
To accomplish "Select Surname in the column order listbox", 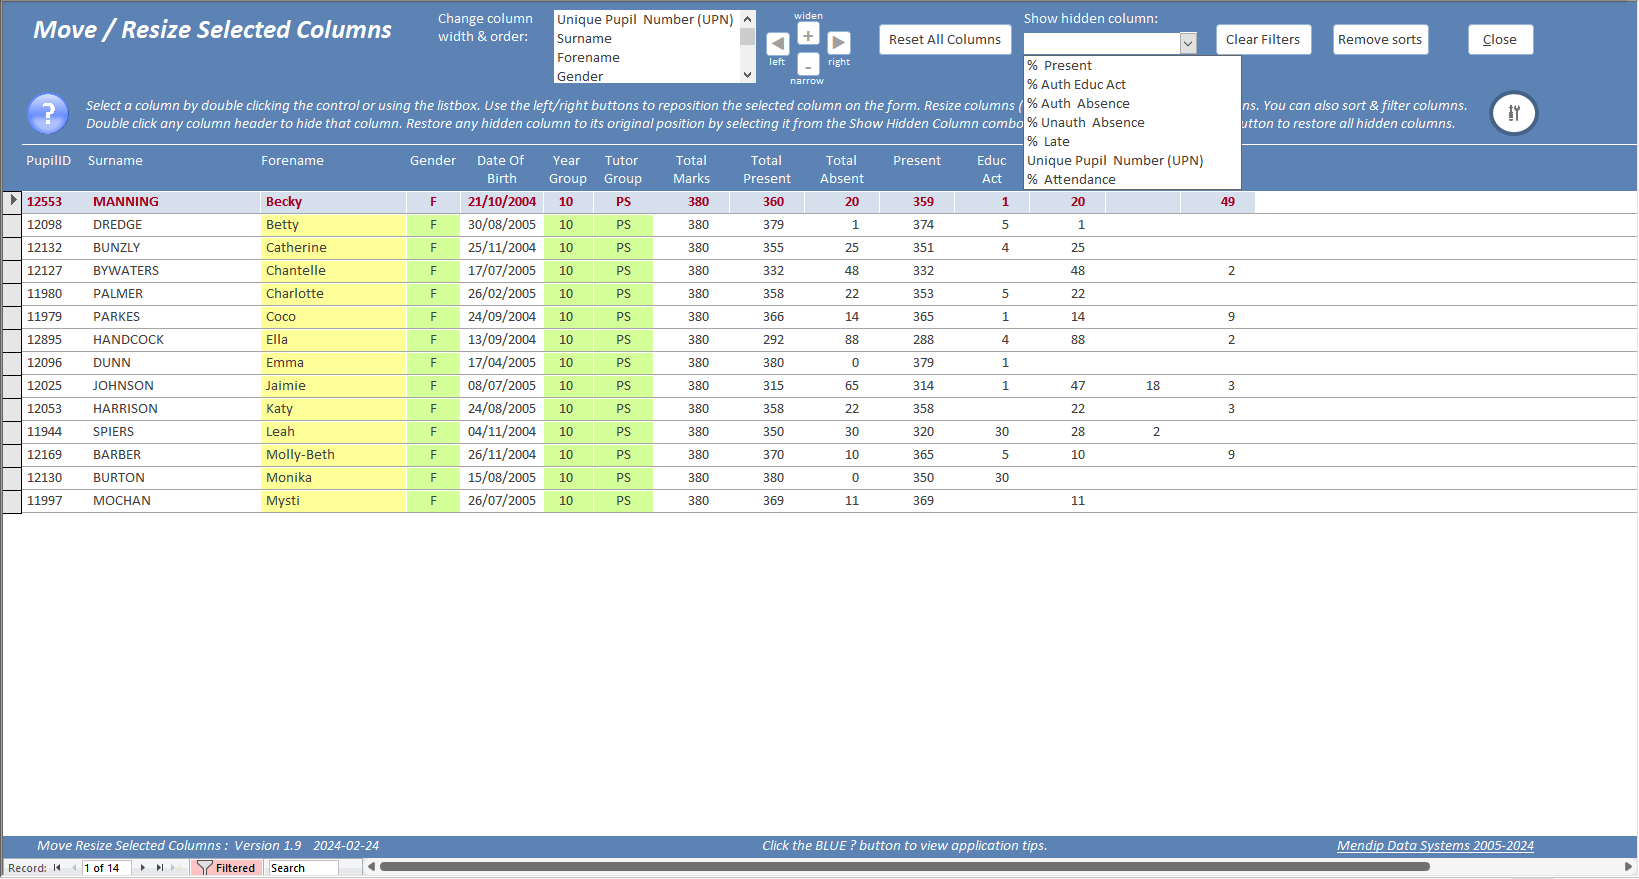I will [x=647, y=39].
